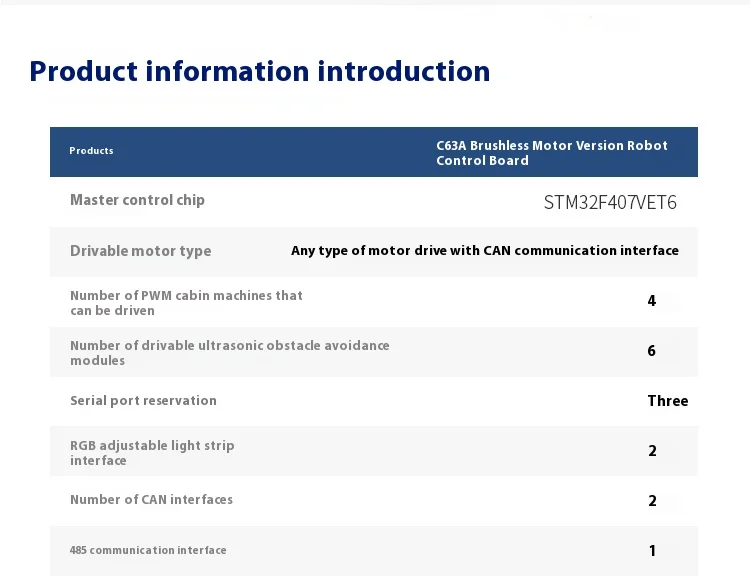Click the "Master control chip" label
Viewport: 750px width, 576px height.
tap(137, 200)
